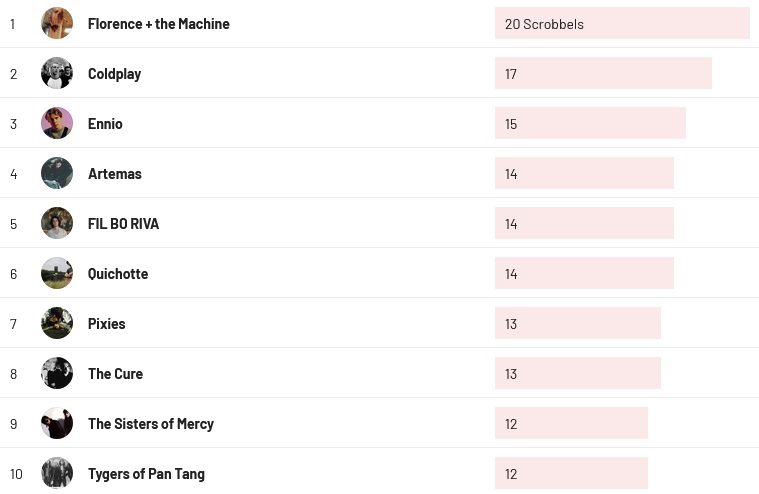Open FIL BO RIVA's avatar image
Image resolution: width=759 pixels, height=494 pixels.
[x=57, y=223]
